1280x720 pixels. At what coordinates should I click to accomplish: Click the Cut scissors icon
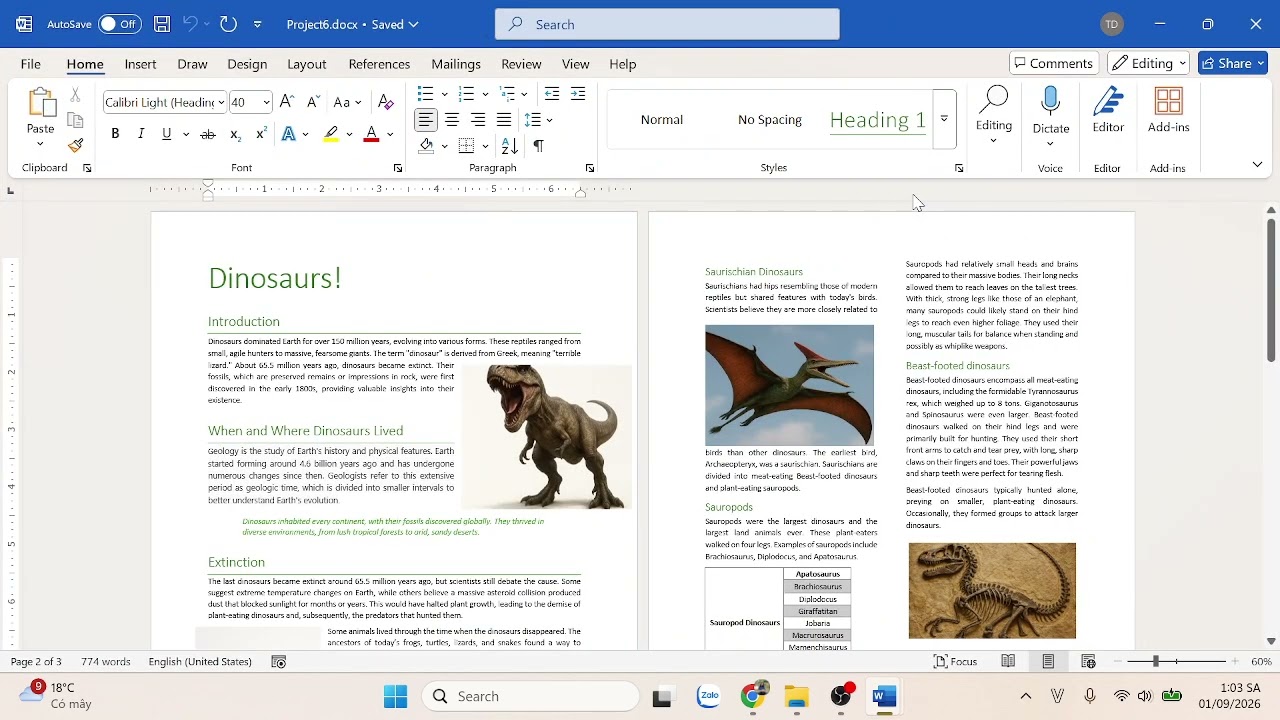[x=75, y=95]
